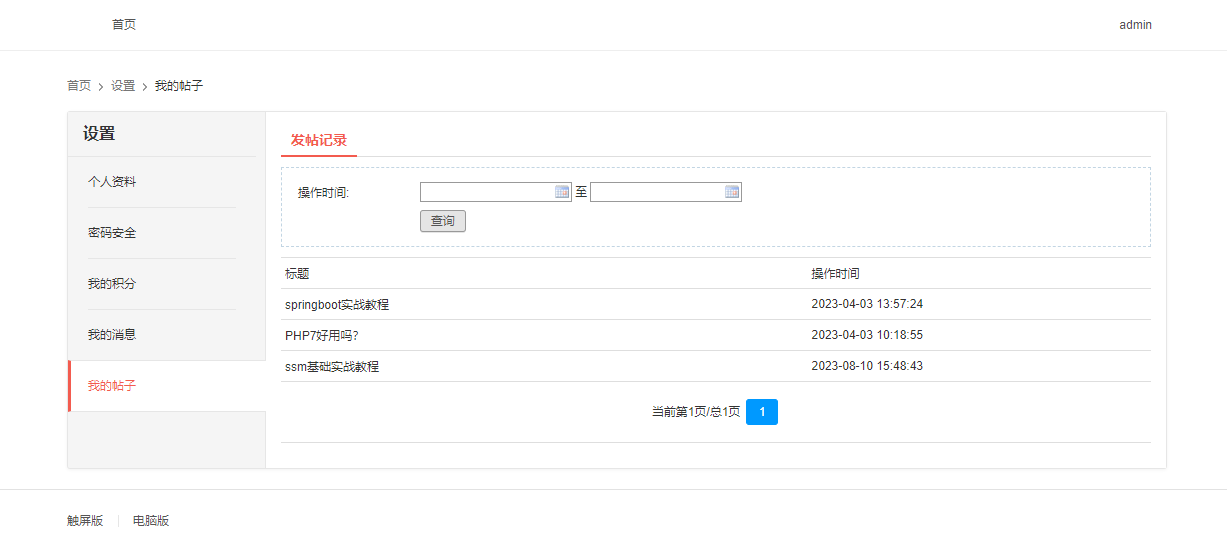
Task: Open calendar icon for start date
Action: 562,192
